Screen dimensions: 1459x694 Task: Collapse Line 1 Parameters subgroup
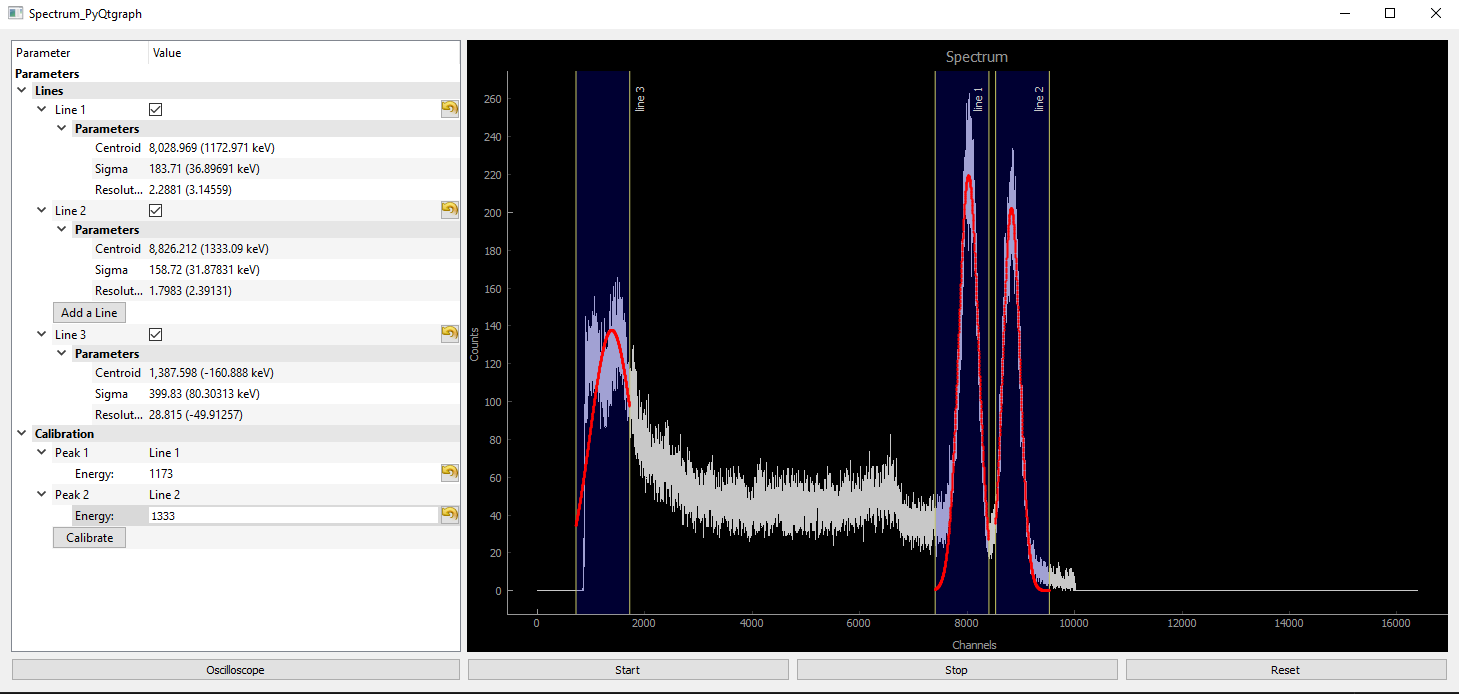tap(62, 129)
